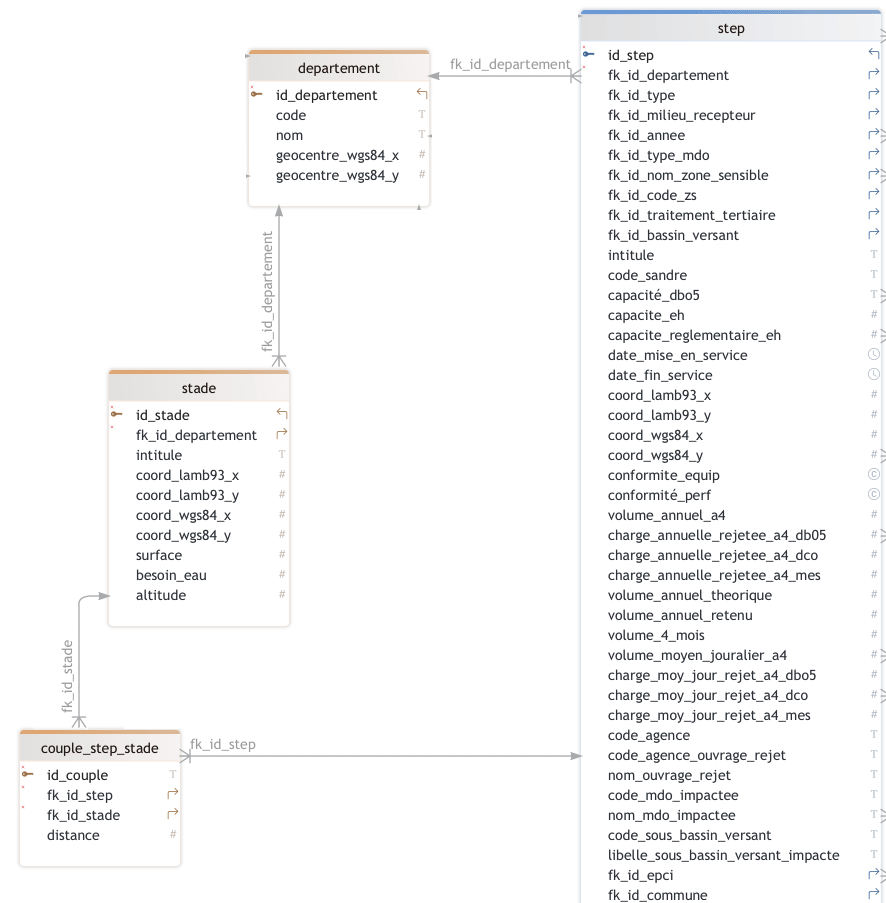
Task: Click the type icon next to conformite_equip
Action: point(873,475)
